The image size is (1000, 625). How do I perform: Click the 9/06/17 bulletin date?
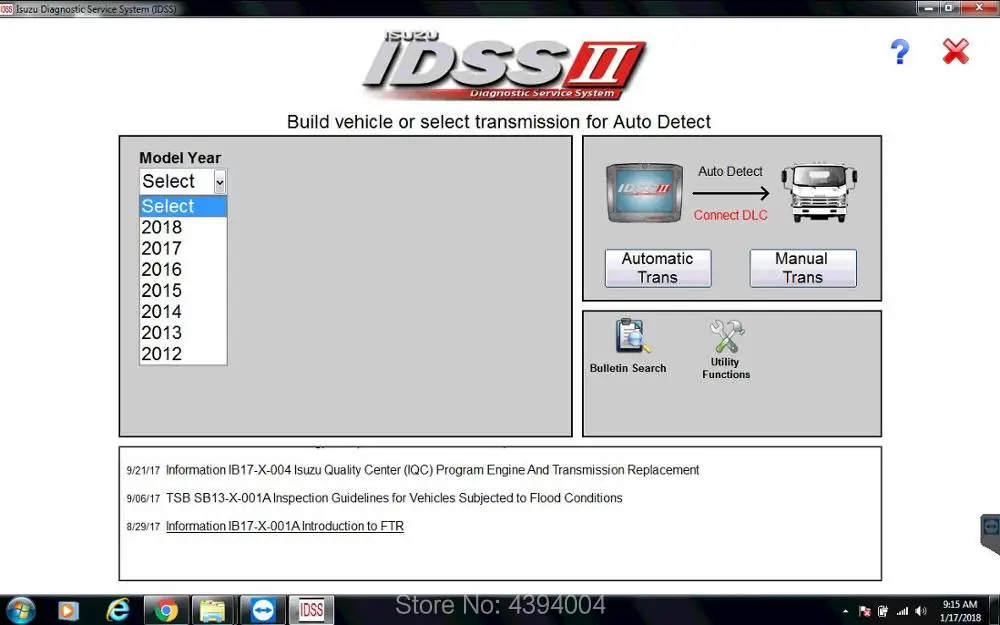pyautogui.click(x=143, y=499)
